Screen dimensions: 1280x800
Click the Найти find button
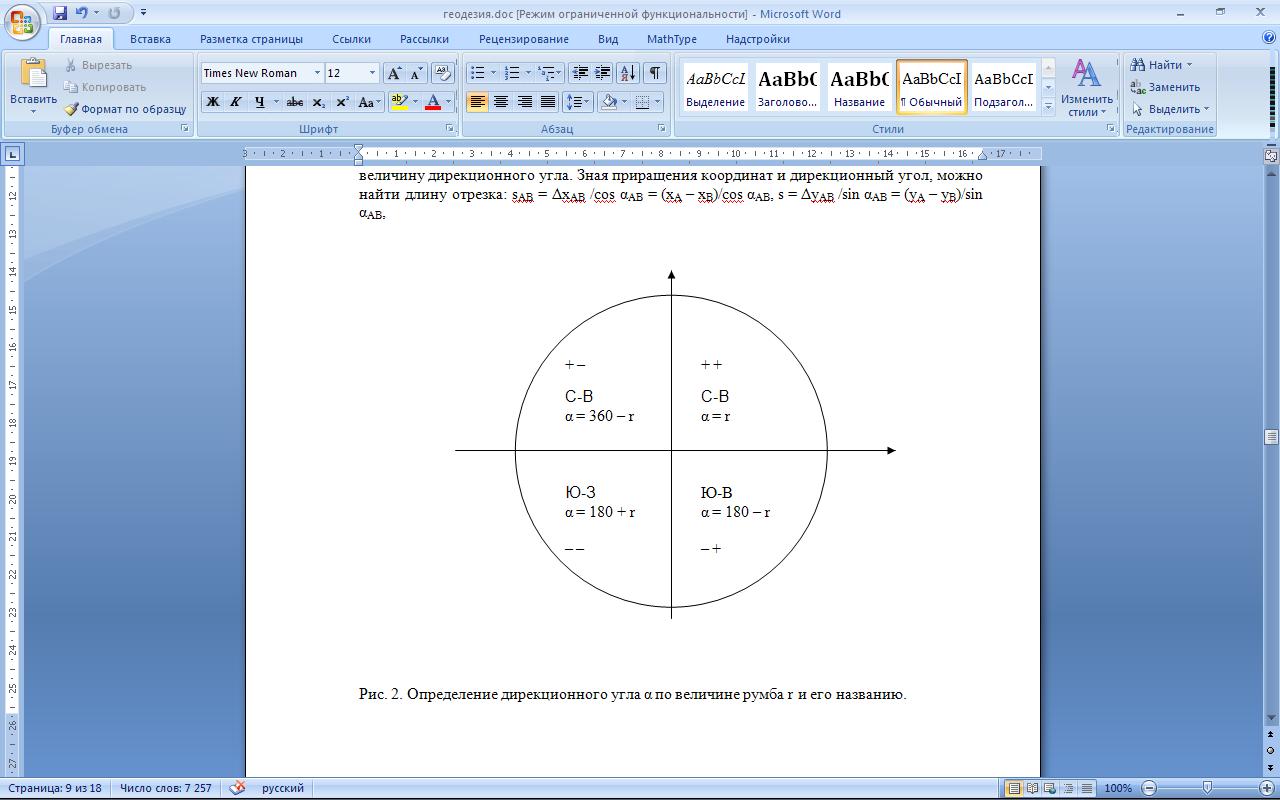click(1161, 65)
